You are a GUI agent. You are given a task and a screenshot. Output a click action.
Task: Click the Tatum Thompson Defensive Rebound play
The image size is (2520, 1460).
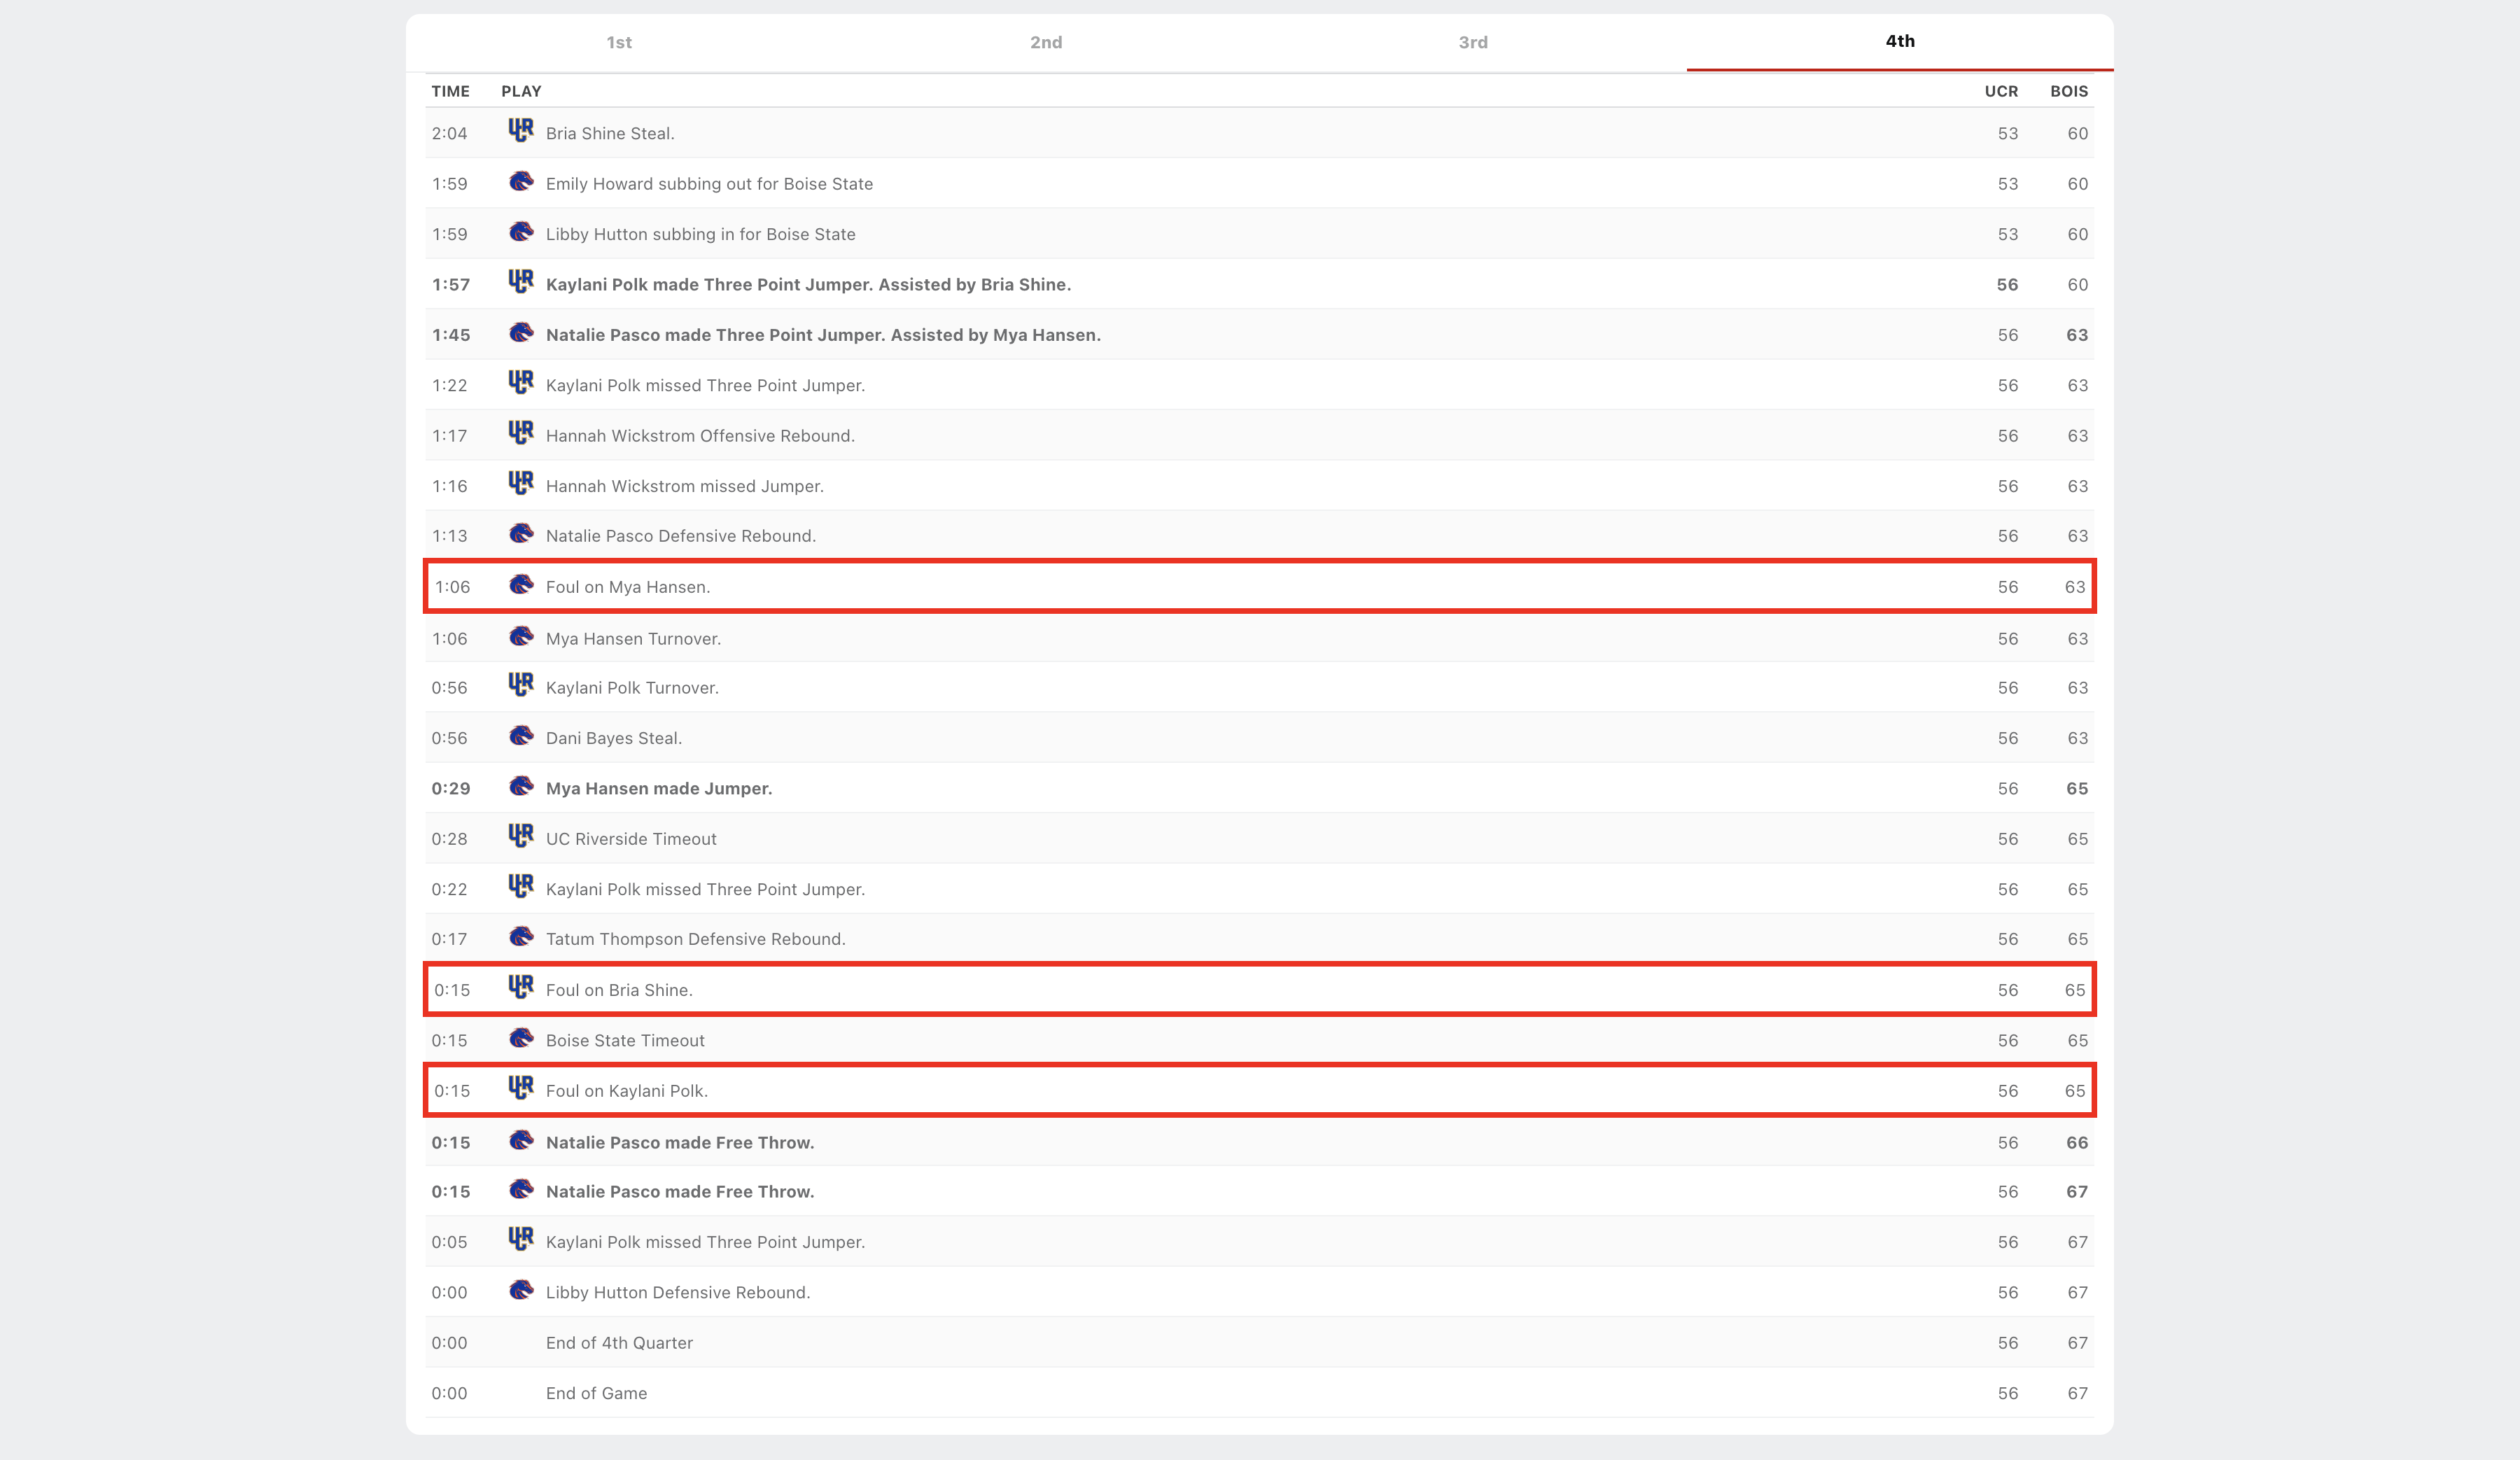[x=695, y=939]
